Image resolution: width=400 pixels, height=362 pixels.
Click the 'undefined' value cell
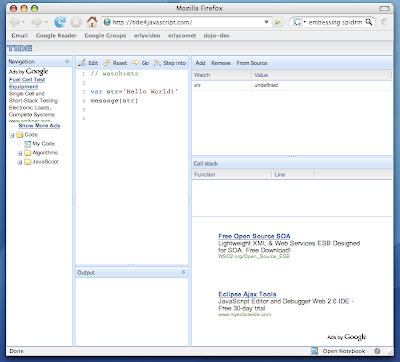pyautogui.click(x=266, y=85)
